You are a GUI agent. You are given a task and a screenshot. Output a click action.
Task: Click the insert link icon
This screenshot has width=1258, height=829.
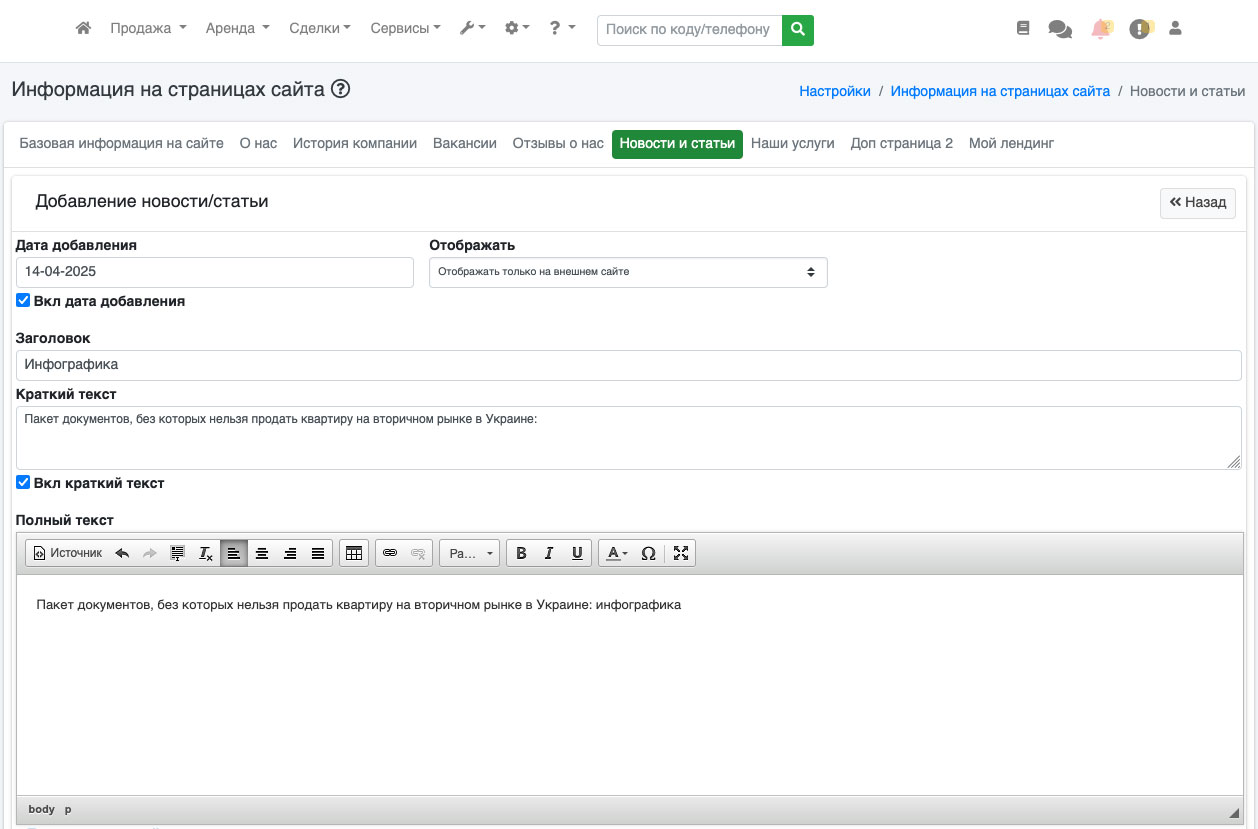(390, 553)
